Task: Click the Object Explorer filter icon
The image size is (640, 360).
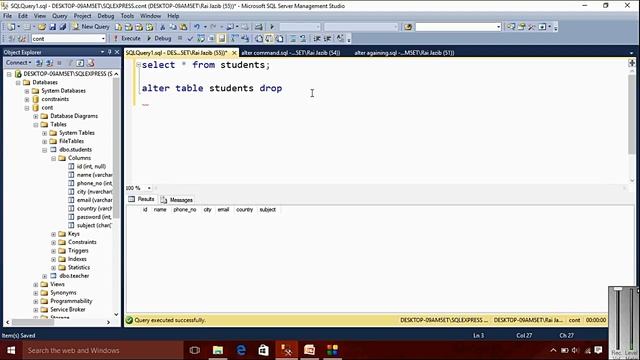Action: pyautogui.click(x=70, y=63)
